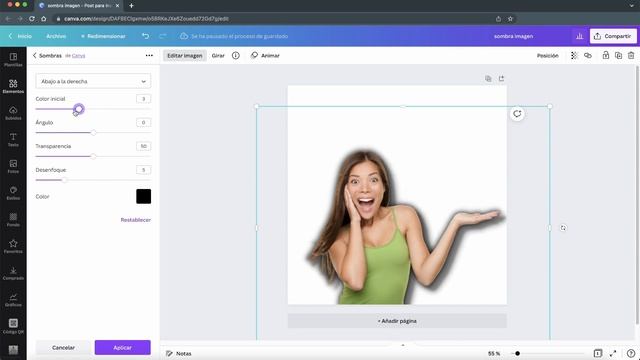Bookmark this page with star icon

tap(510, 19)
